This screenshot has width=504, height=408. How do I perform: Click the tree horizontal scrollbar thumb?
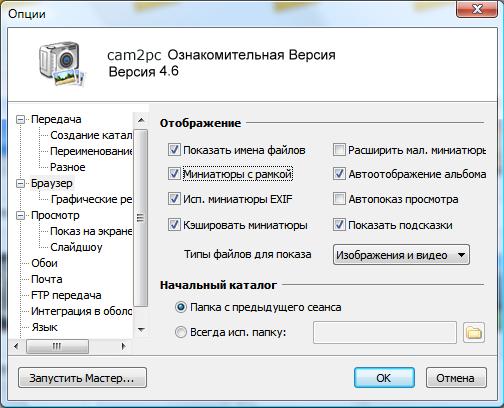coord(57,346)
